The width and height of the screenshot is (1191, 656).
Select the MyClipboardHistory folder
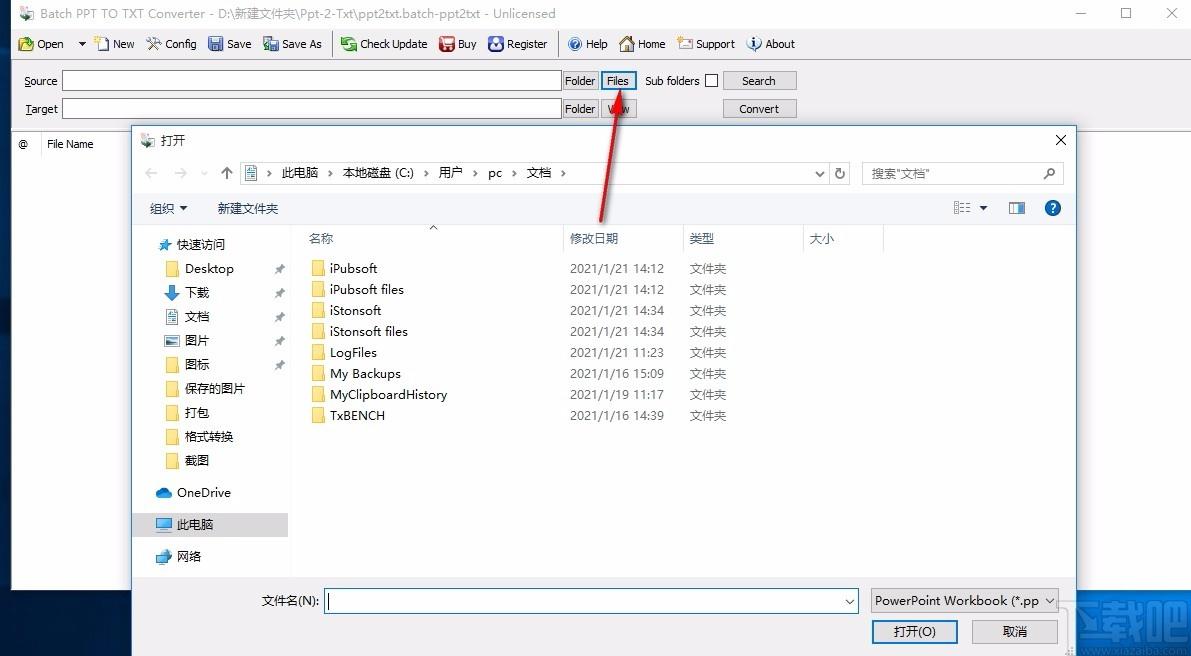(388, 395)
